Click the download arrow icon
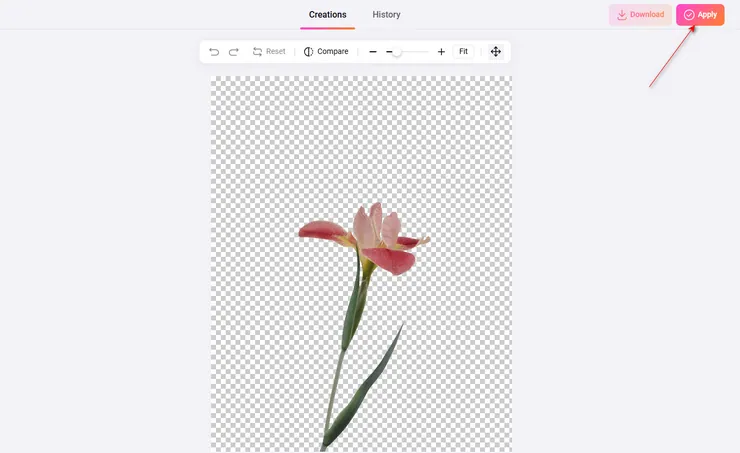Screen dimensions: 740x453 pos(622,15)
